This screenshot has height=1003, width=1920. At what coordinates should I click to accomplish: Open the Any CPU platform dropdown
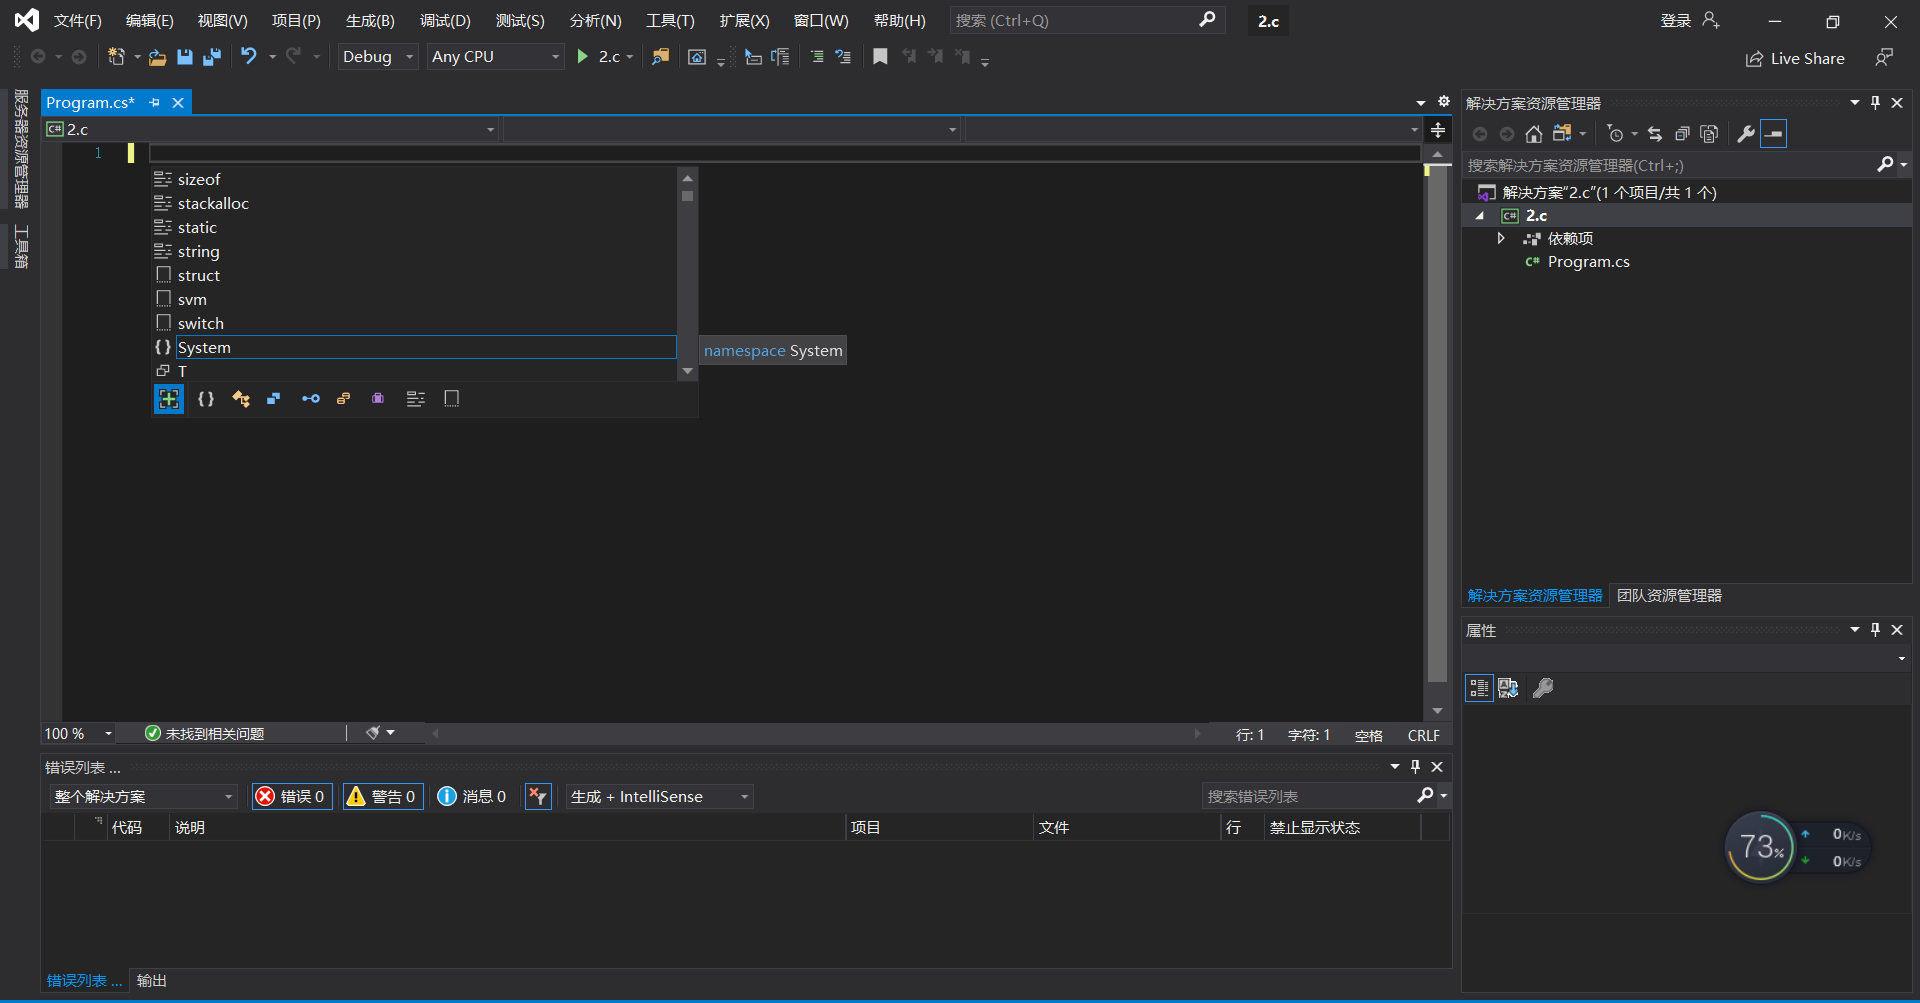point(495,57)
